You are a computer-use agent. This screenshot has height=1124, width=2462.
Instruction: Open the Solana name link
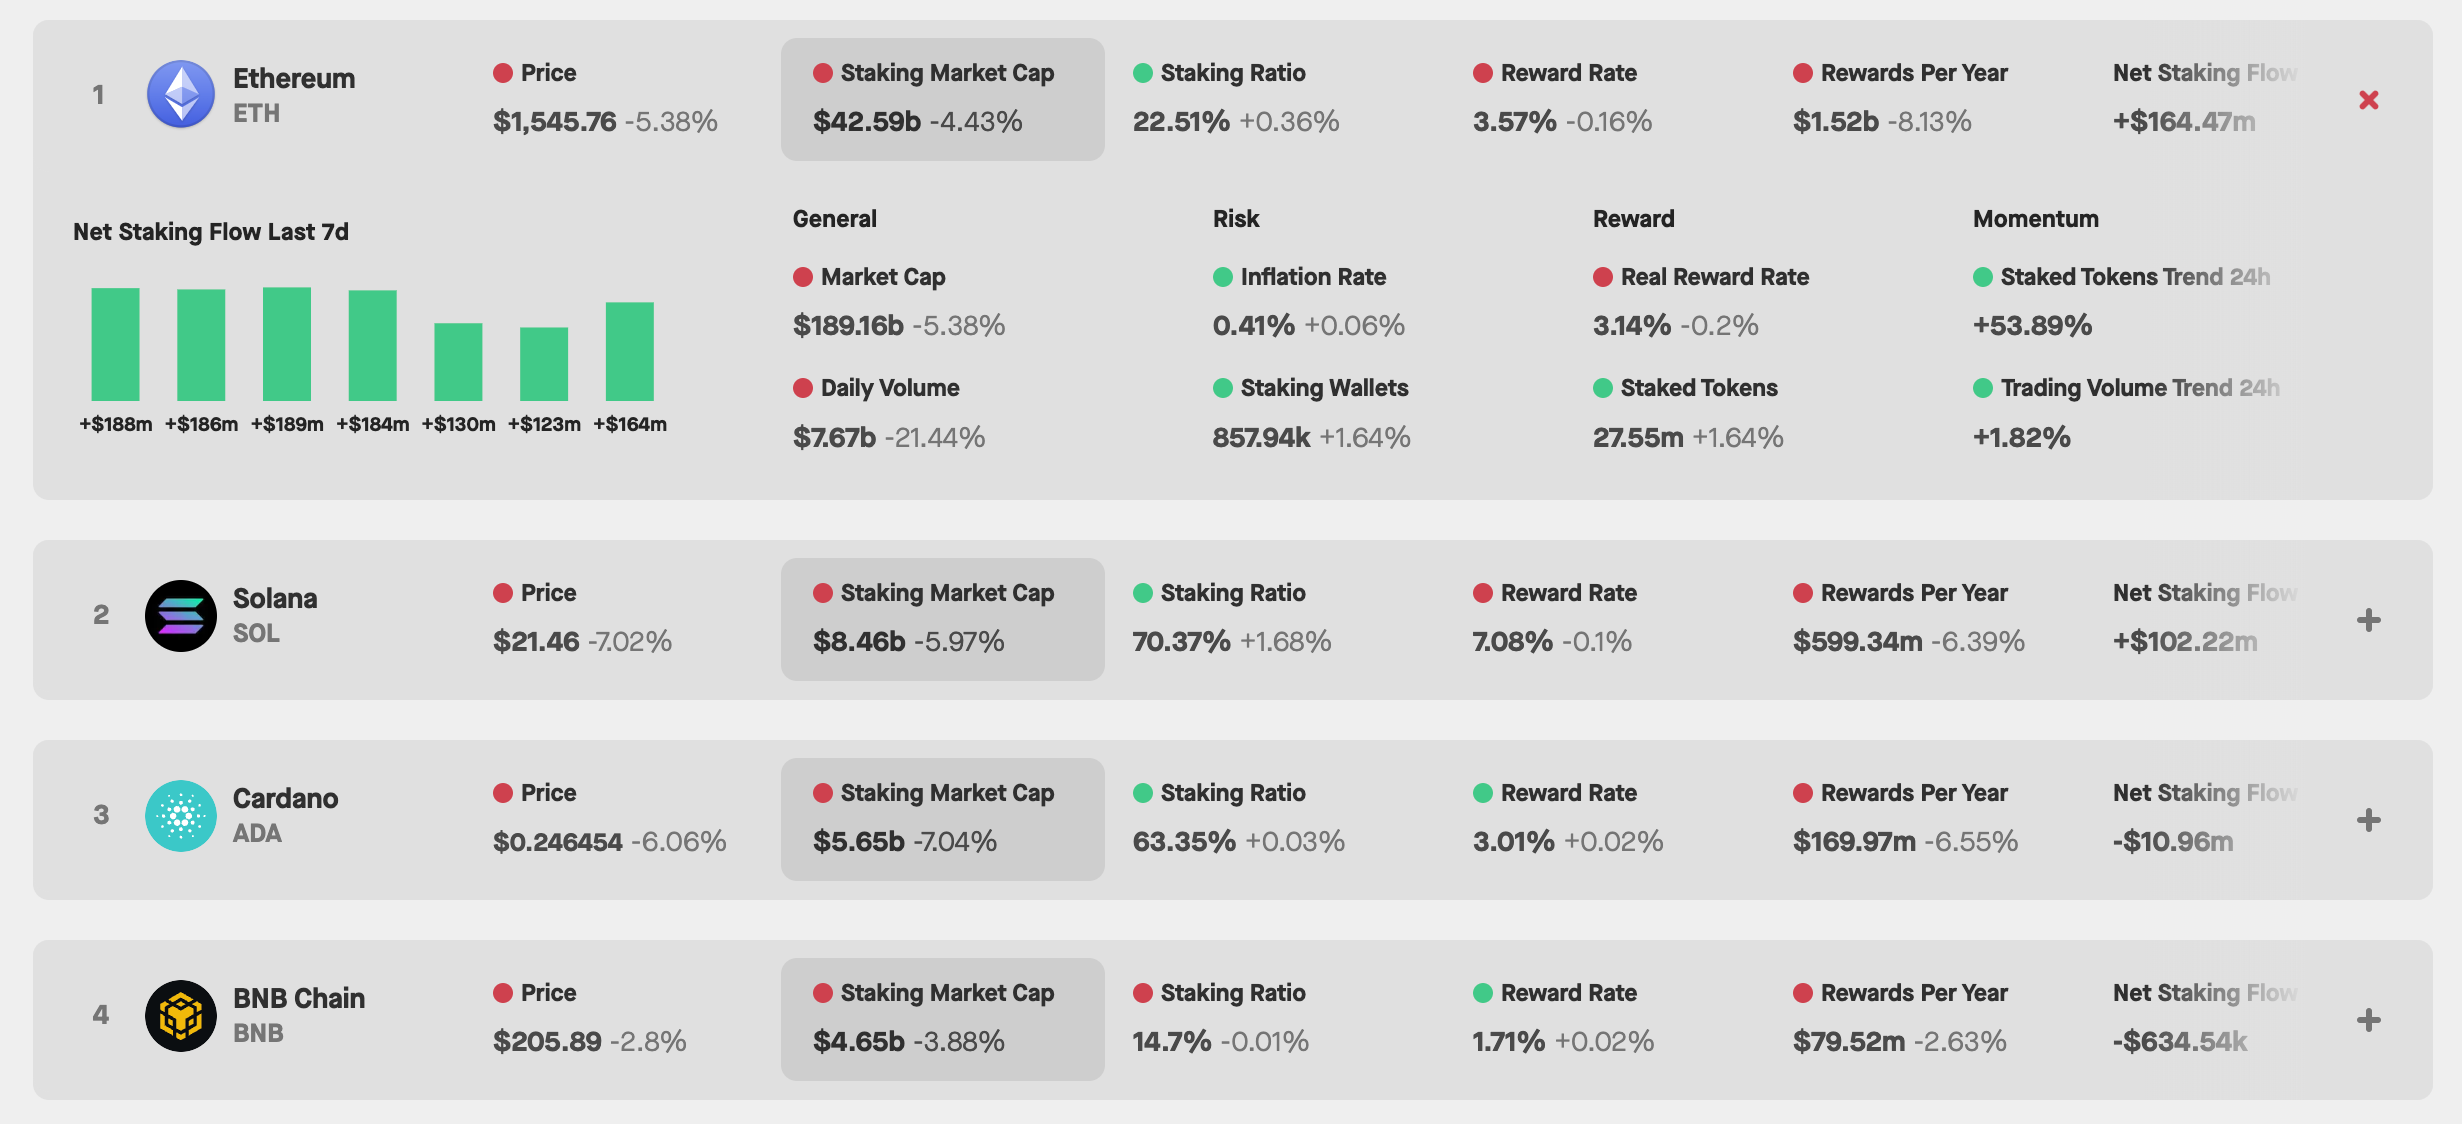pos(275,598)
